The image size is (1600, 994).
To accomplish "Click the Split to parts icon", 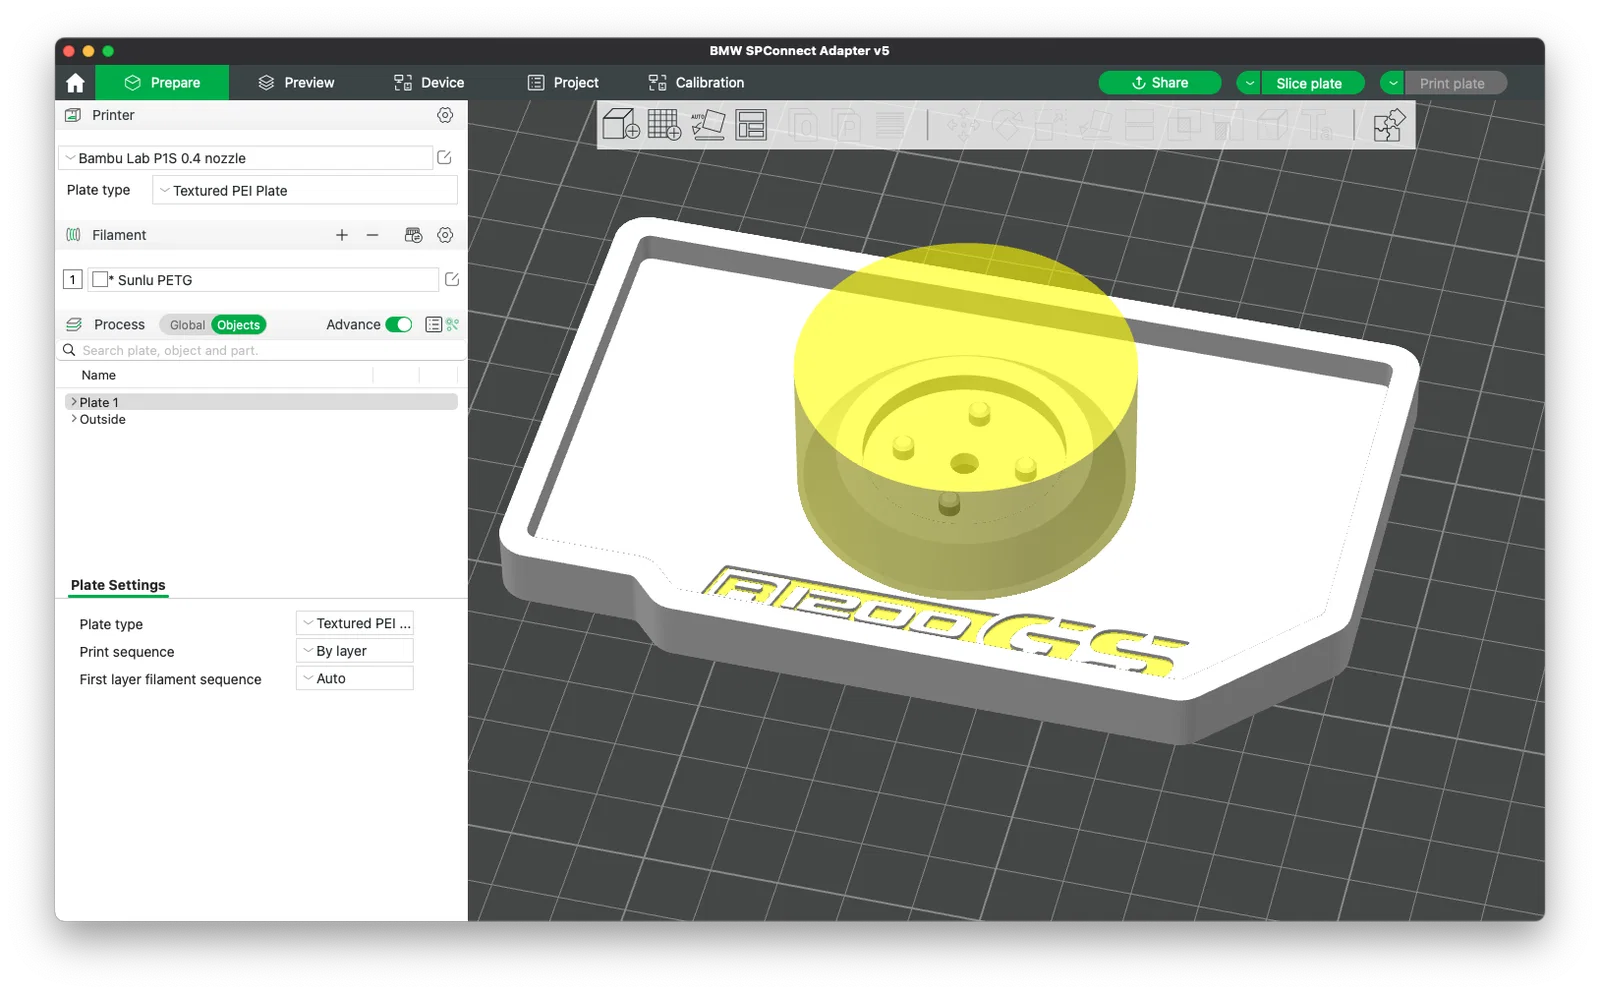I will point(846,125).
